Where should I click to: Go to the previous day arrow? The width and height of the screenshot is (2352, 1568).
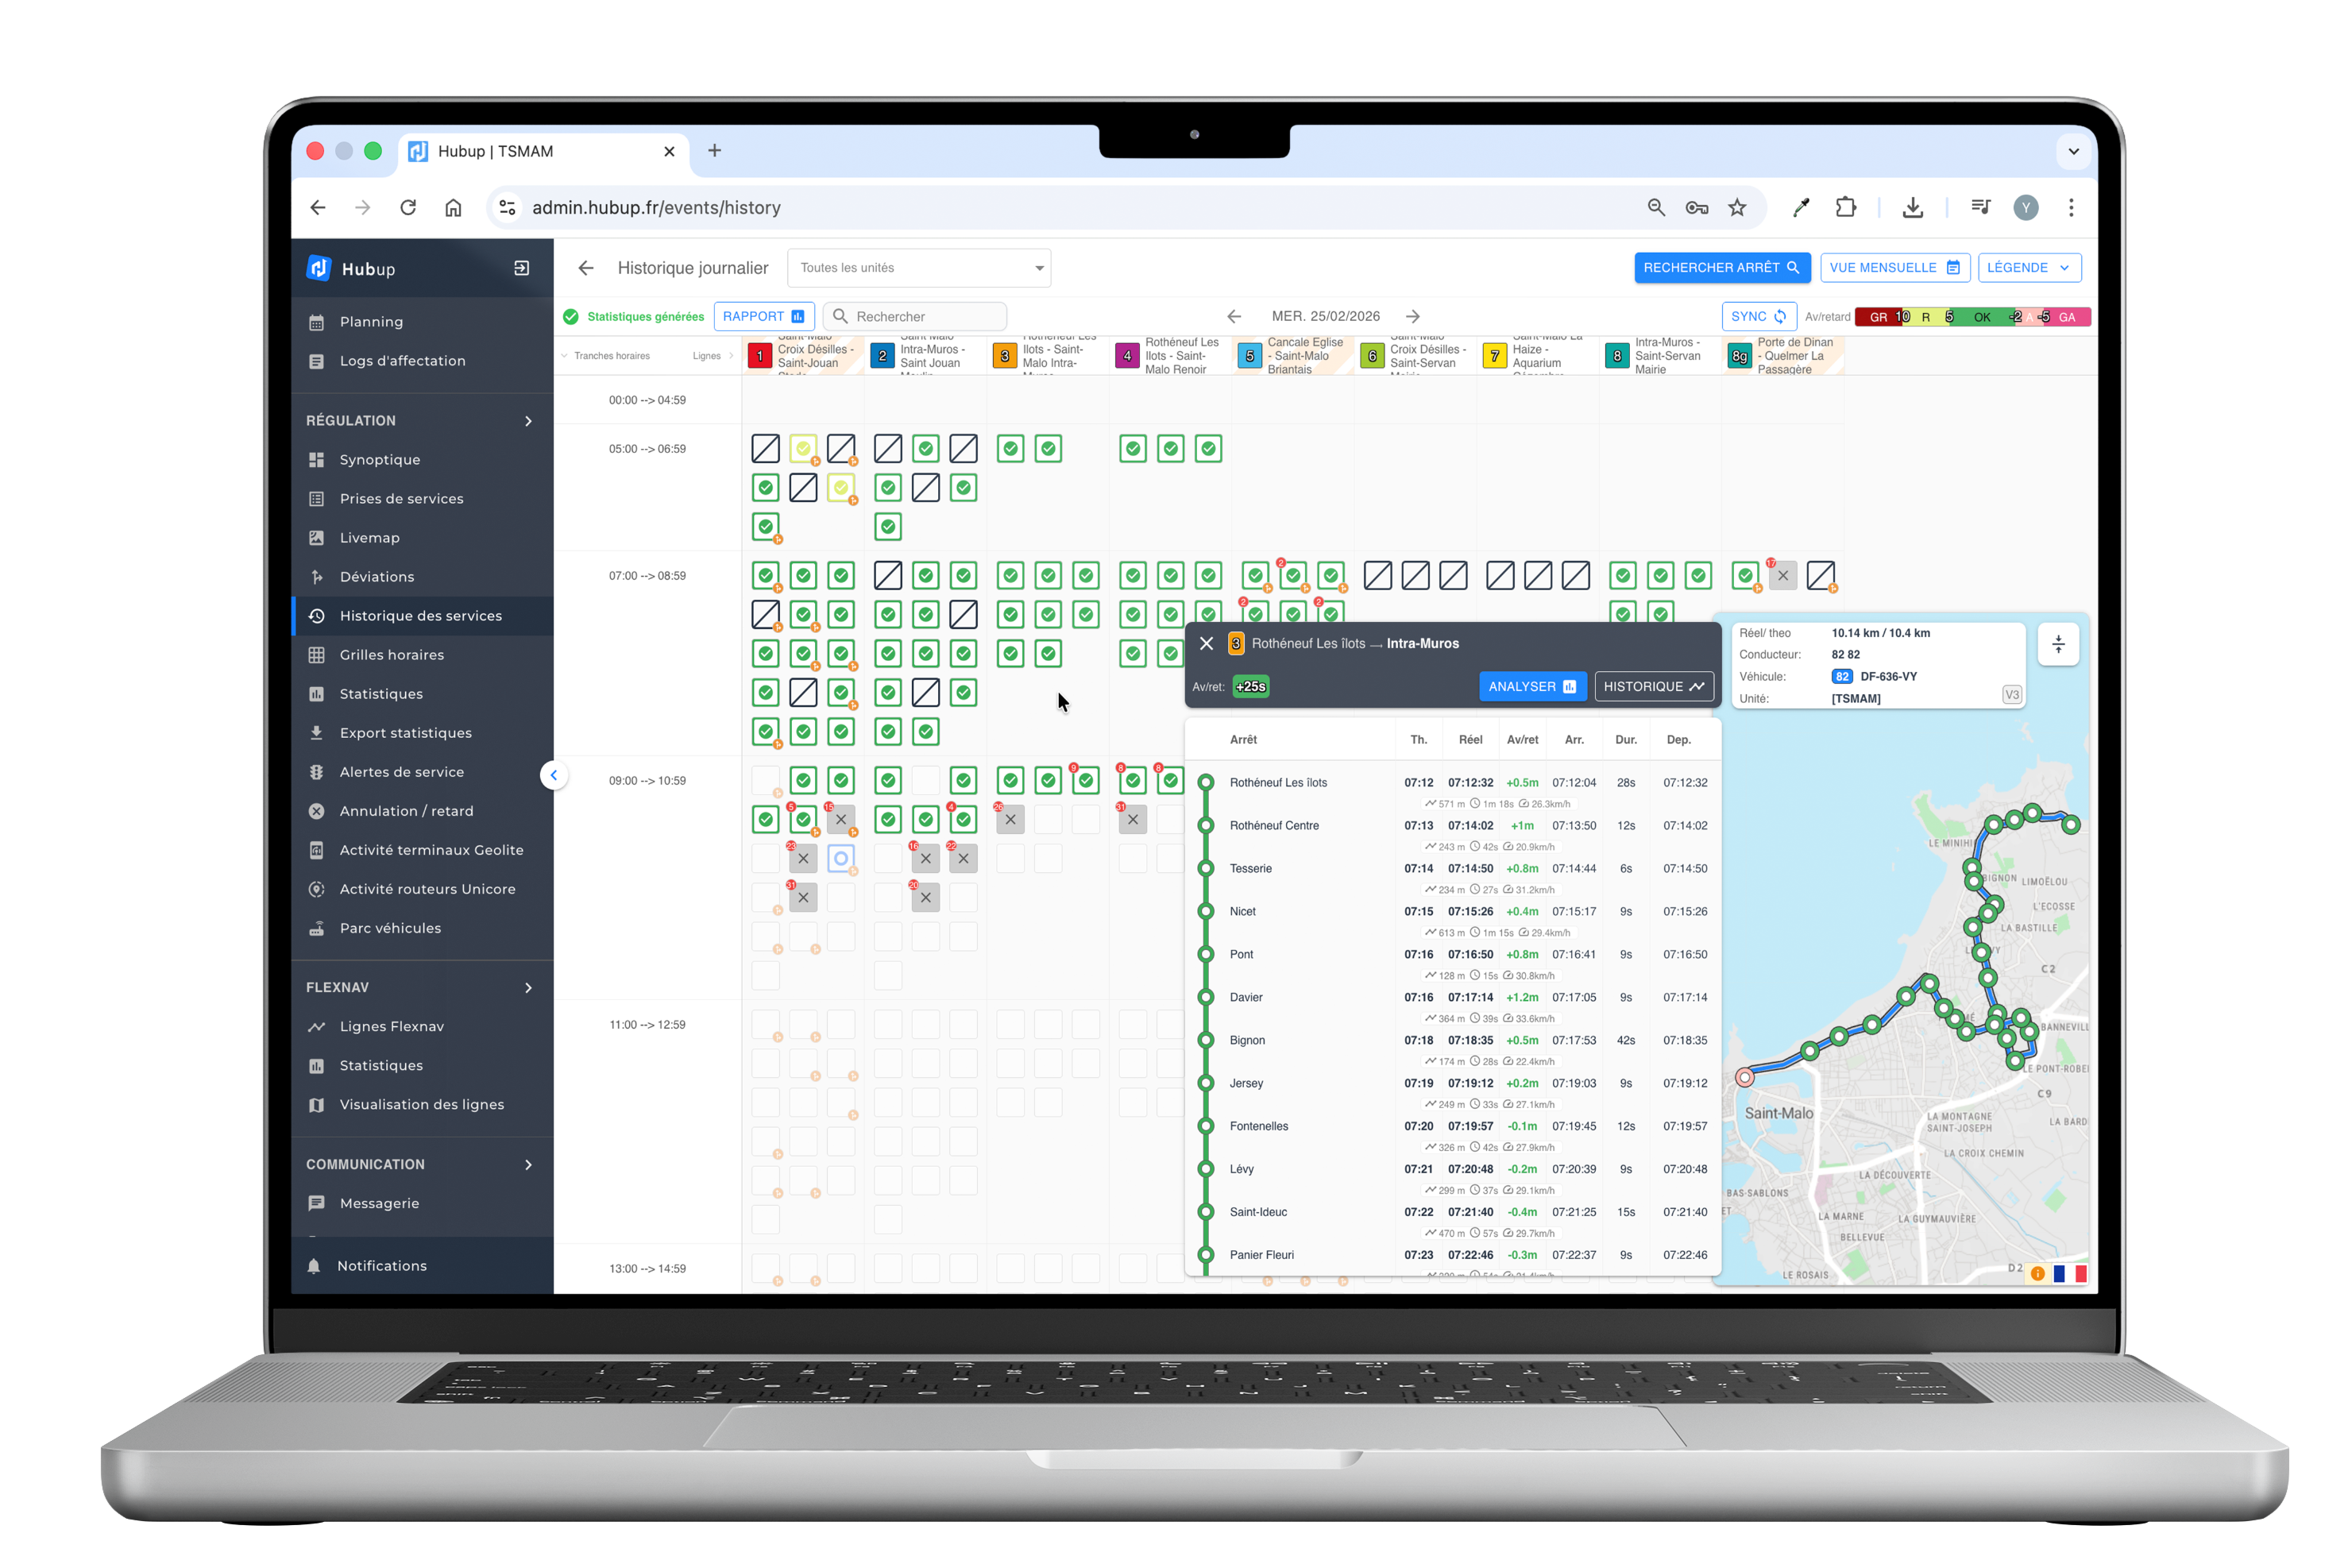[x=1234, y=317]
